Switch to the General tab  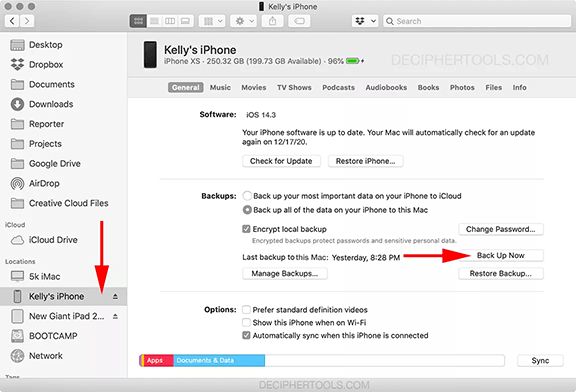pyautogui.click(x=186, y=87)
